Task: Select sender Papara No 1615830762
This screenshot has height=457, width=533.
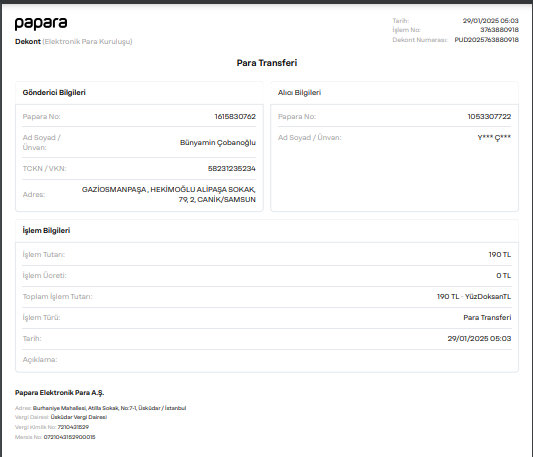Action: pyautogui.click(x=235, y=117)
